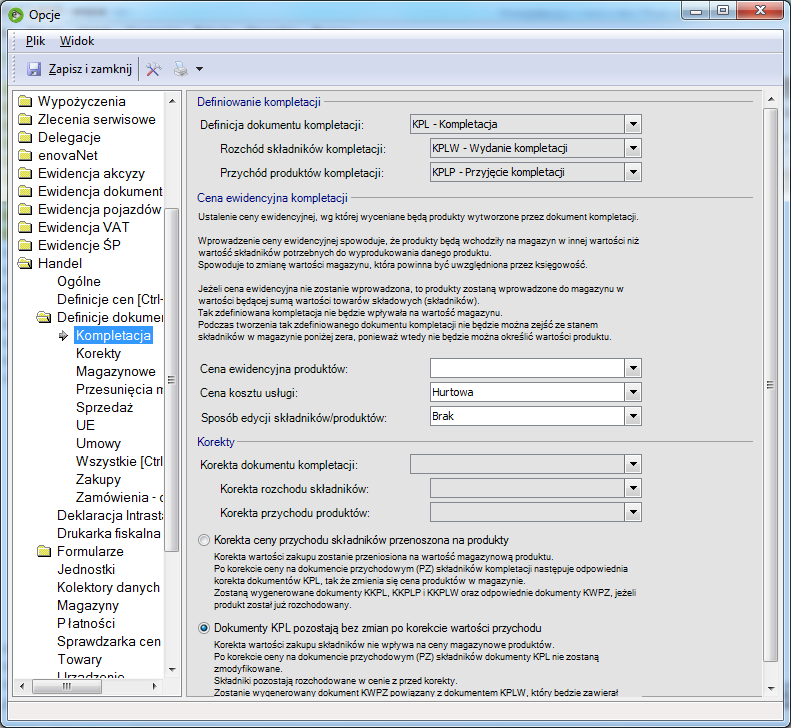Image resolution: width=791 pixels, height=728 pixels.
Task: Click the tree scroll down arrow
Action: coord(172,669)
